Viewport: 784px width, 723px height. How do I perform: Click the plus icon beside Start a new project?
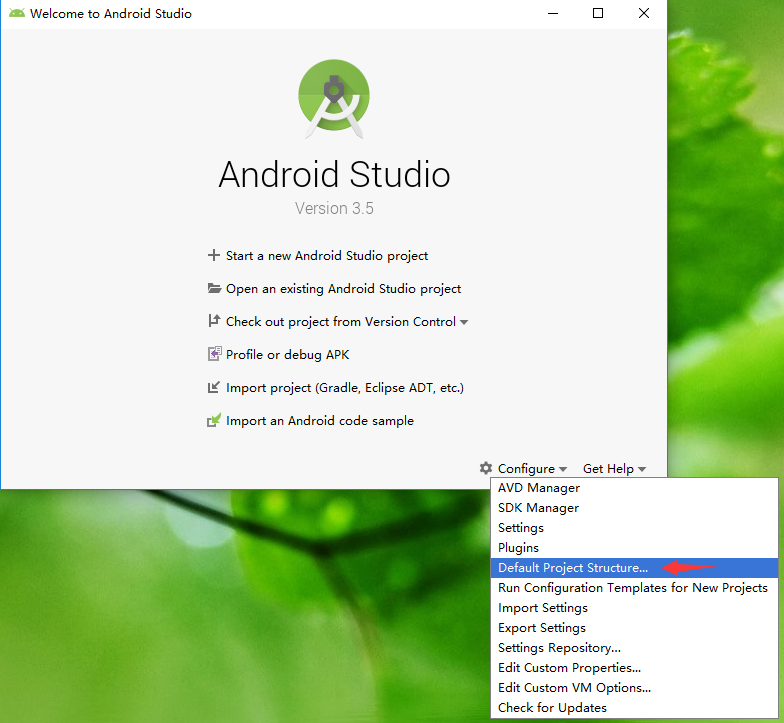tap(214, 256)
